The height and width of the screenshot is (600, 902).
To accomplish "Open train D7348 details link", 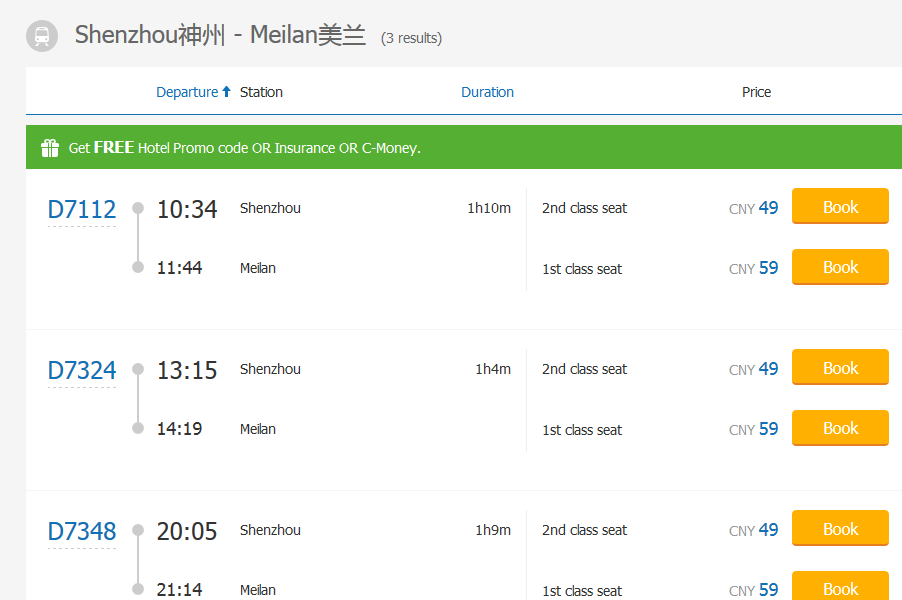I will 82,532.
